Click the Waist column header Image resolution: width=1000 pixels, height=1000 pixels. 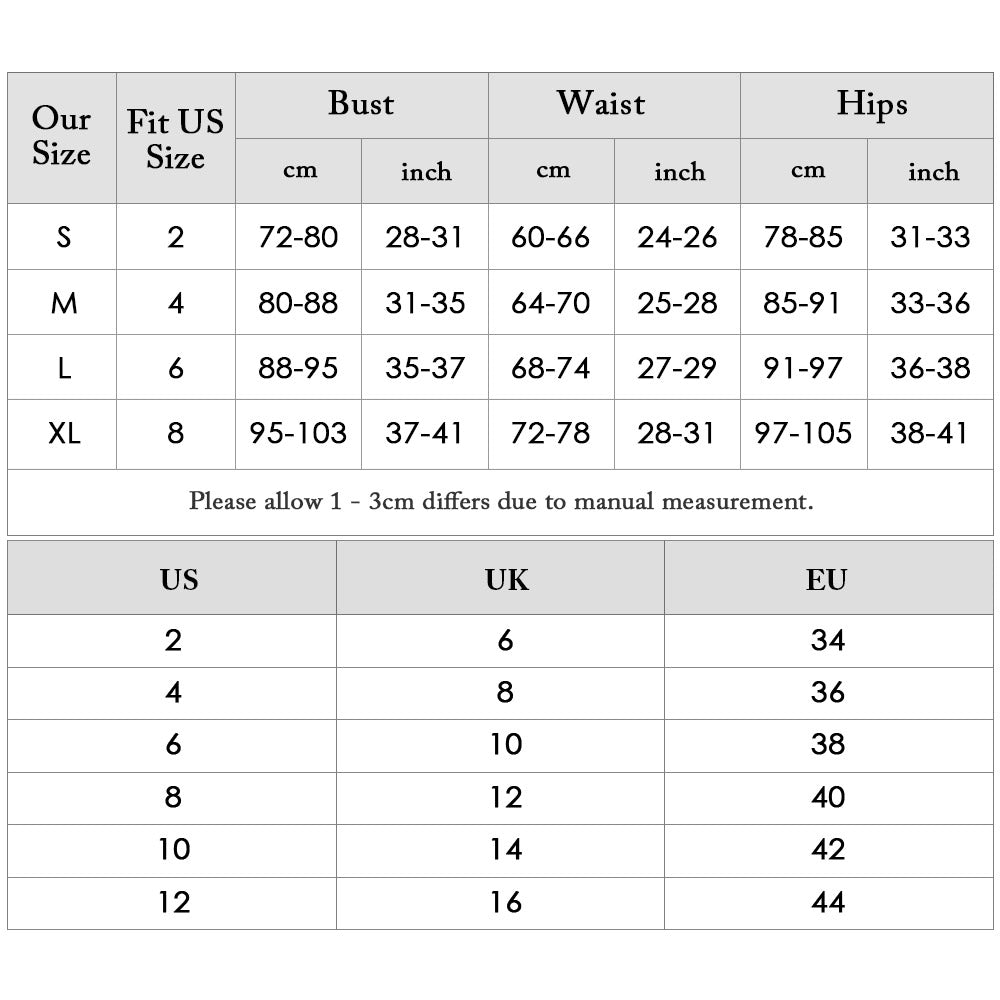pos(601,104)
